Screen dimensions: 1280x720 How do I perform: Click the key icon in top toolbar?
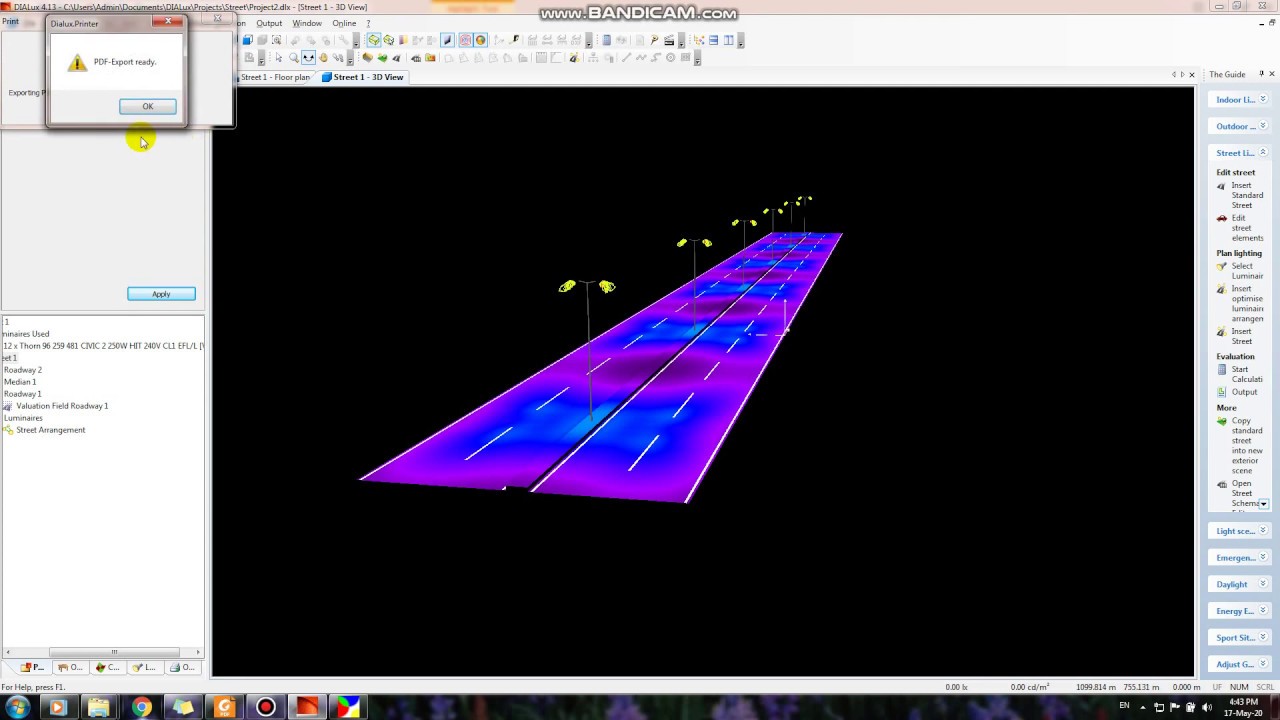pos(654,40)
